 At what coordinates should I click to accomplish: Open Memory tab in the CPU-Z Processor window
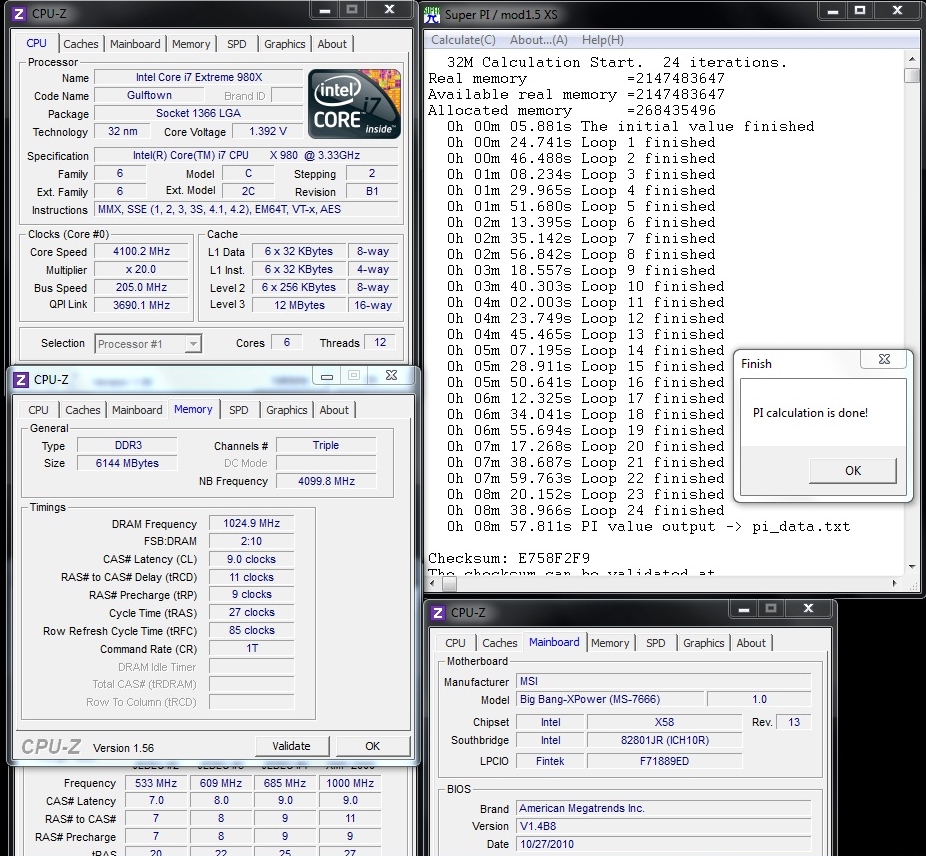pos(191,44)
